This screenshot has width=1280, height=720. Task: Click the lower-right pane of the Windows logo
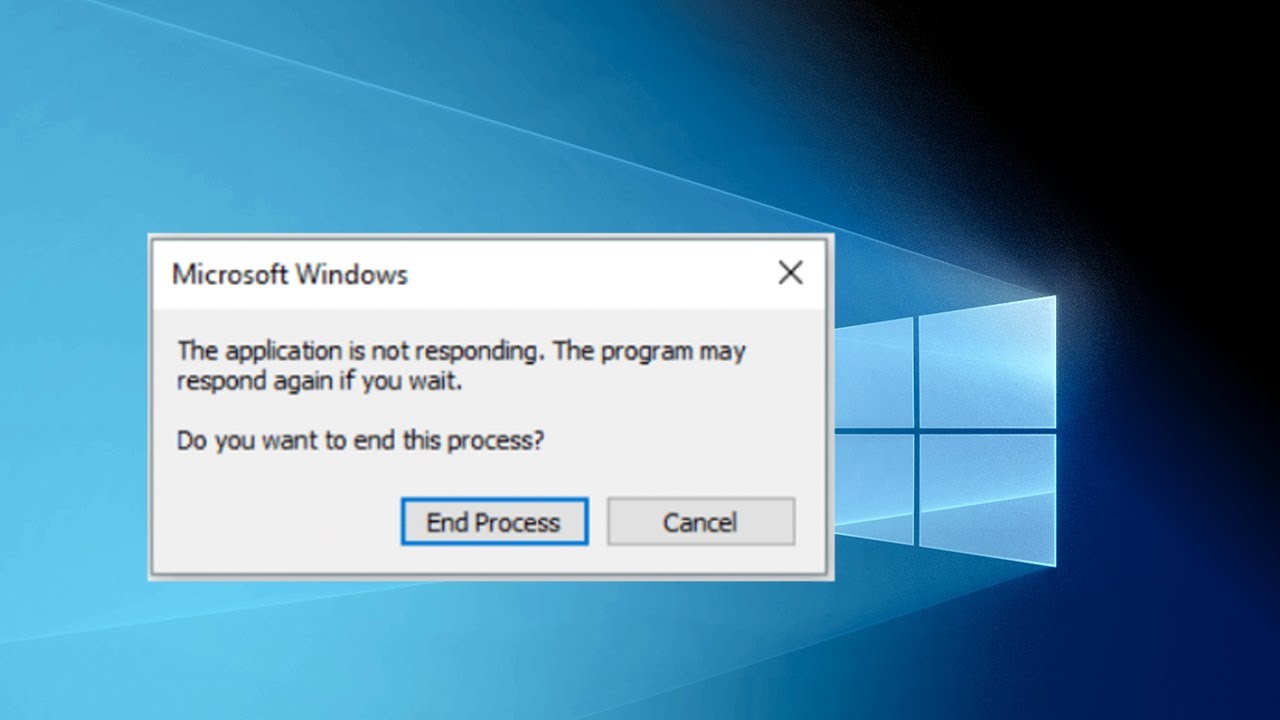pyautogui.click(x=987, y=498)
